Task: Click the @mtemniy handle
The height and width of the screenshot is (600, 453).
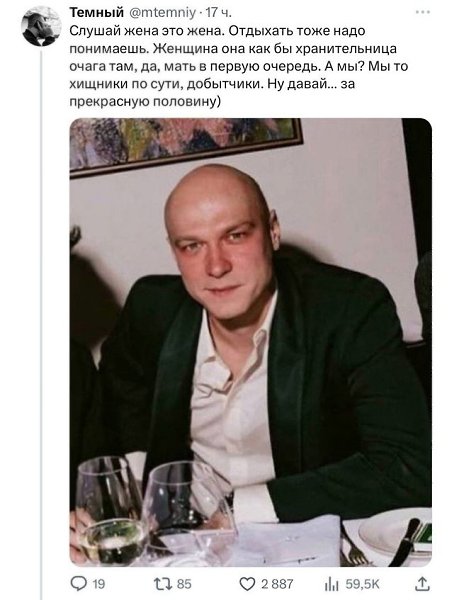Action: point(161,13)
